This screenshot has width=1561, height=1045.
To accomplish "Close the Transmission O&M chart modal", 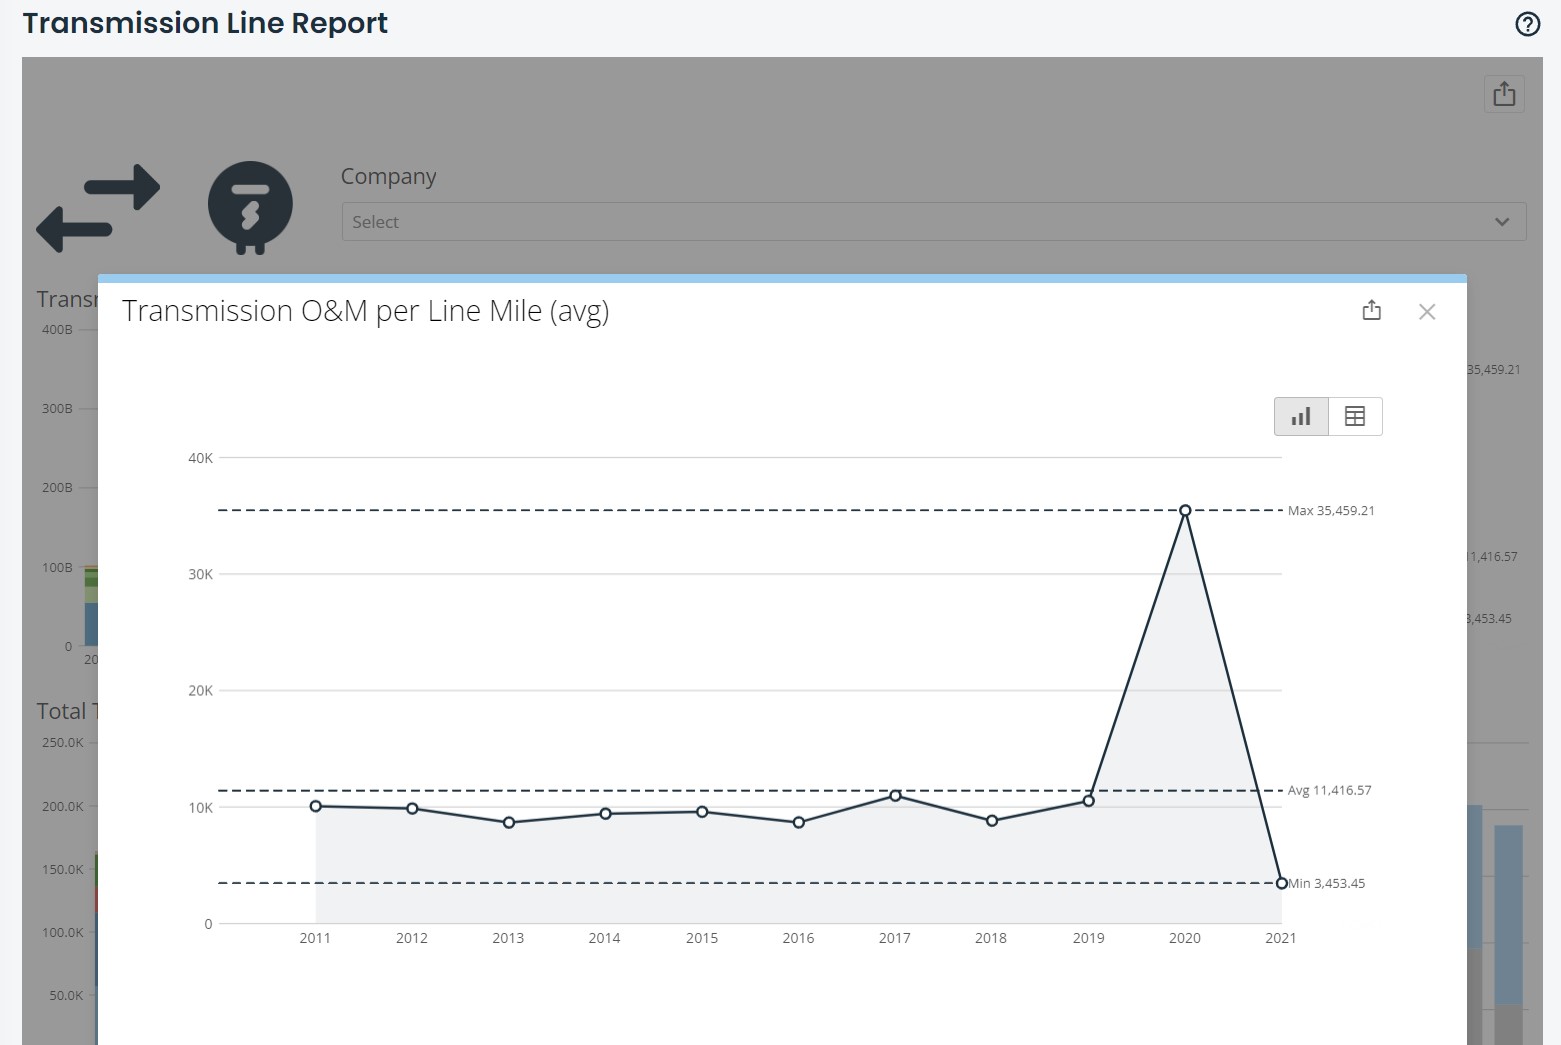I will [x=1427, y=312].
